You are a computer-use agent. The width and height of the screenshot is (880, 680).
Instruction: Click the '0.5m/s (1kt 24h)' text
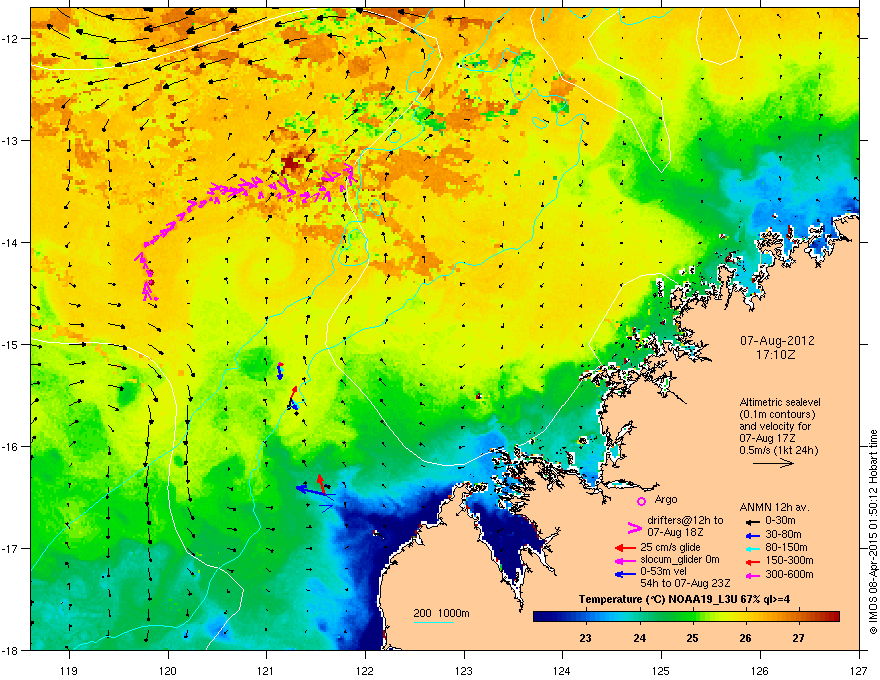click(x=778, y=450)
